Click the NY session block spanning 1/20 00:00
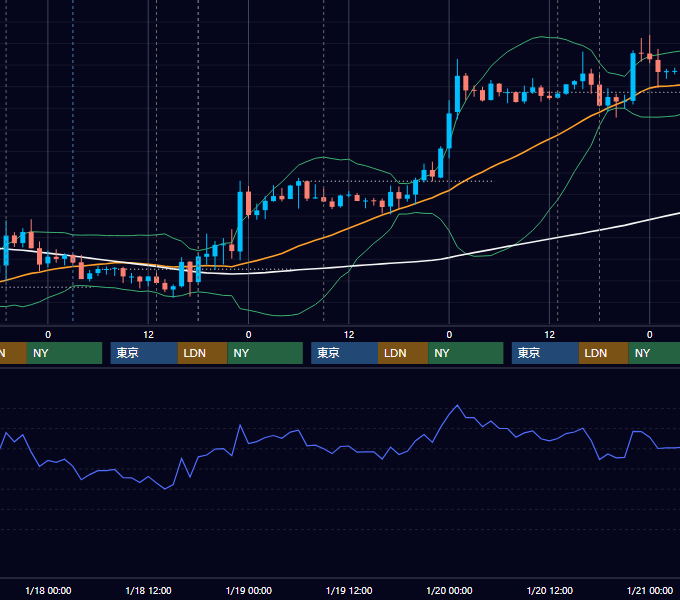This screenshot has height=600, width=680. 466,353
